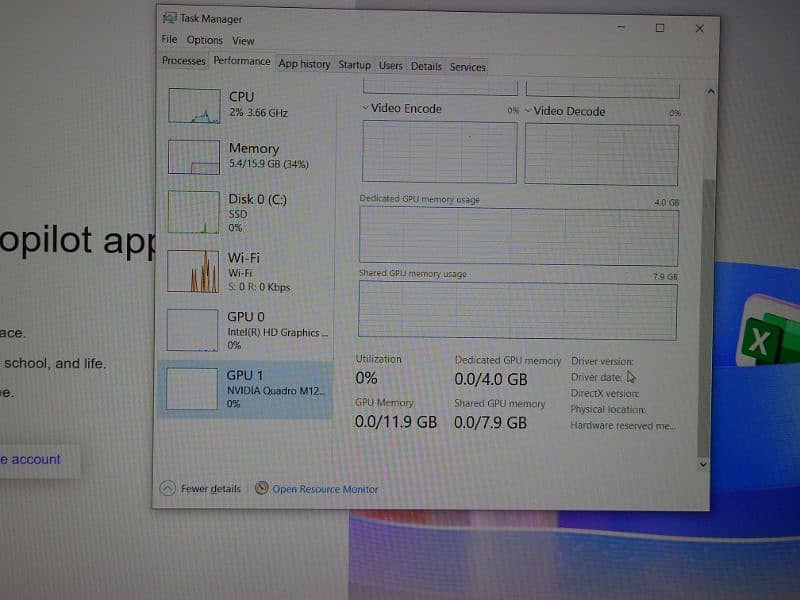Click the Shared GPU memory usage graph
This screenshot has width=800, height=600.
(518, 311)
